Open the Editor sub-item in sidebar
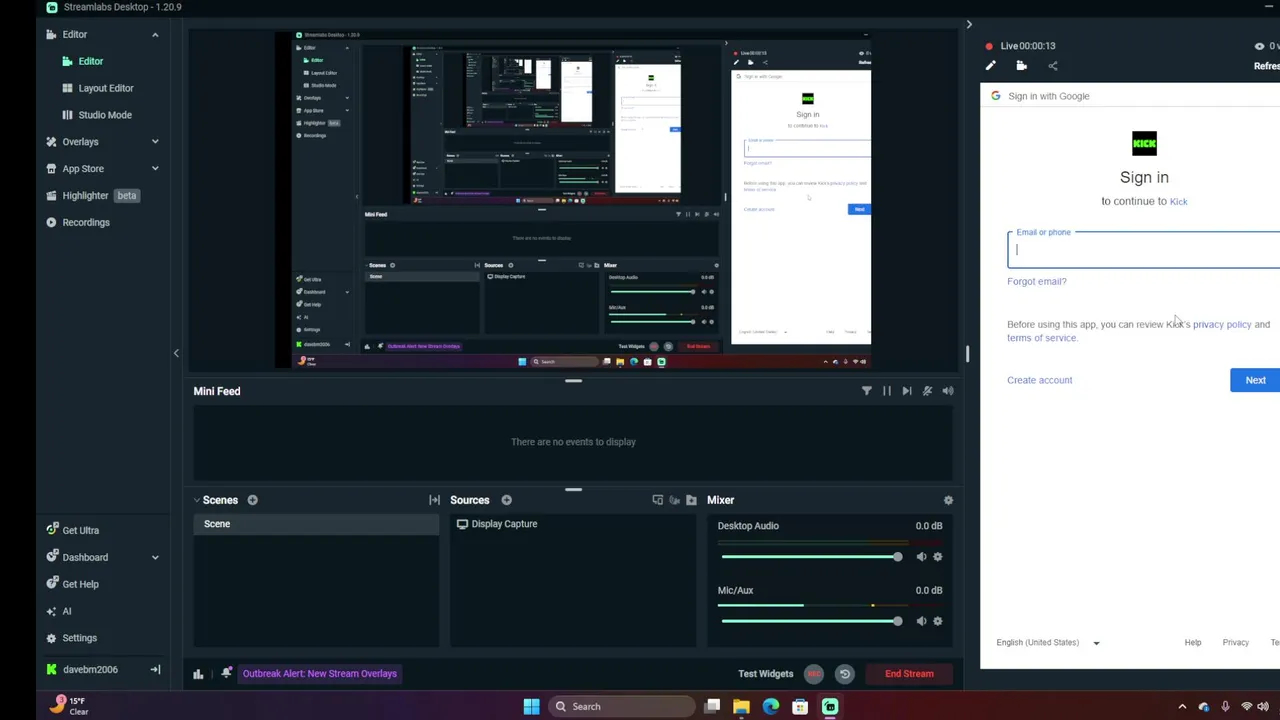The width and height of the screenshot is (1280, 720). point(90,61)
